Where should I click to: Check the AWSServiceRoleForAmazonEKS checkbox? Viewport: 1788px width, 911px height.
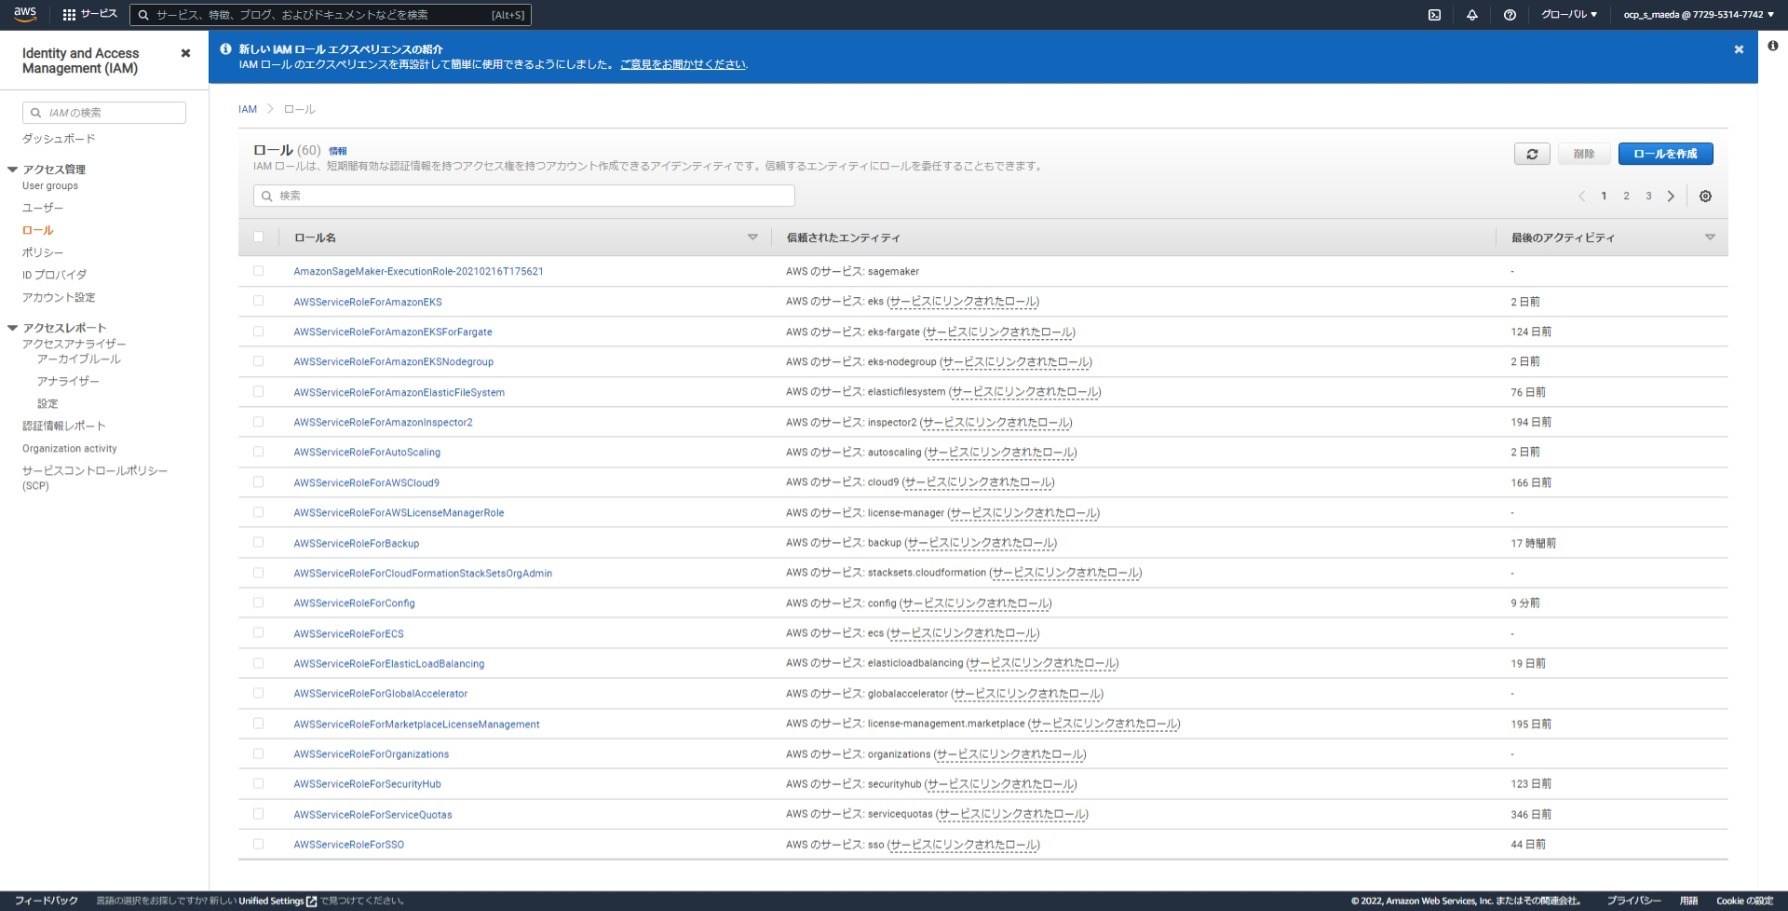(258, 301)
